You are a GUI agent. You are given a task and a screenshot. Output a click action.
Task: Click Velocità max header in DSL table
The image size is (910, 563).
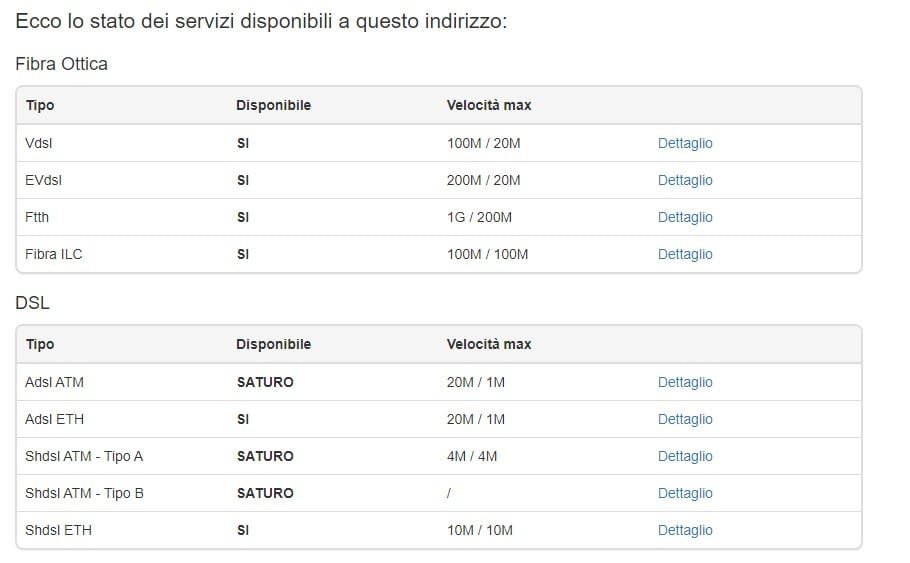489,344
